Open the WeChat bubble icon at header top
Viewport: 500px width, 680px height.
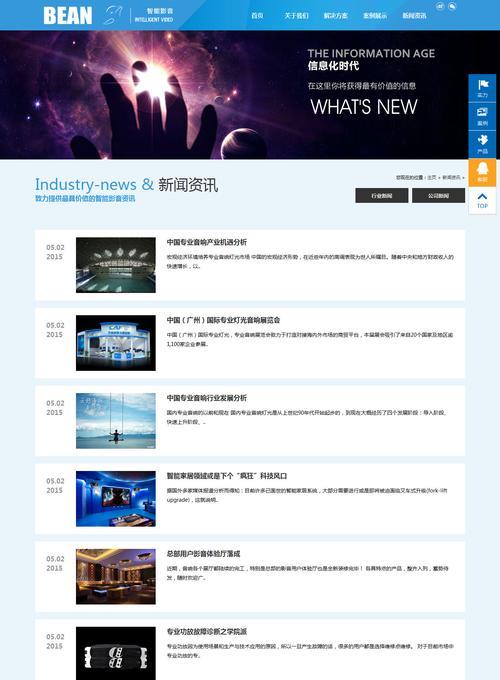[452, 7]
